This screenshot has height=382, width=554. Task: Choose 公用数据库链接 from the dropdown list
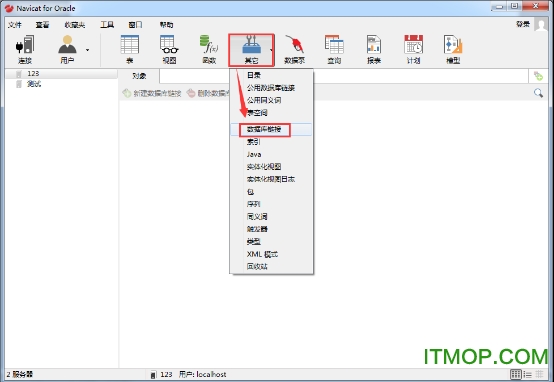(271, 88)
